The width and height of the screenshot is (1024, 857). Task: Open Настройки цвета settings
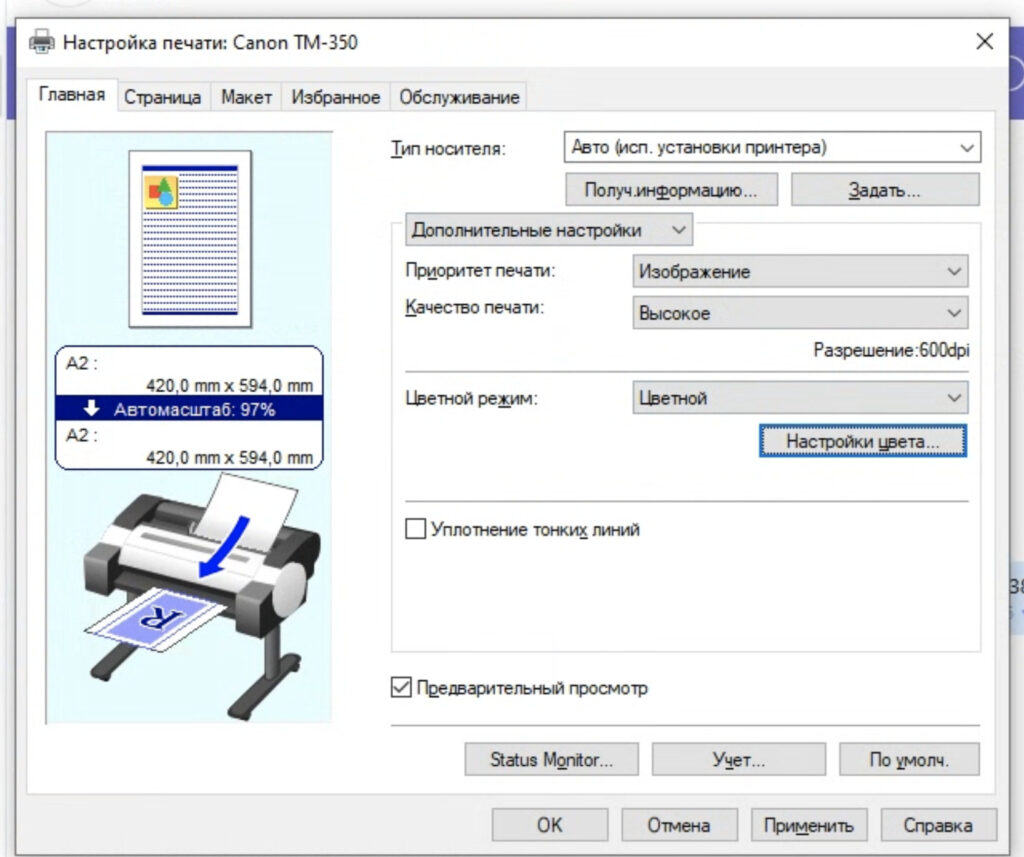tap(863, 441)
